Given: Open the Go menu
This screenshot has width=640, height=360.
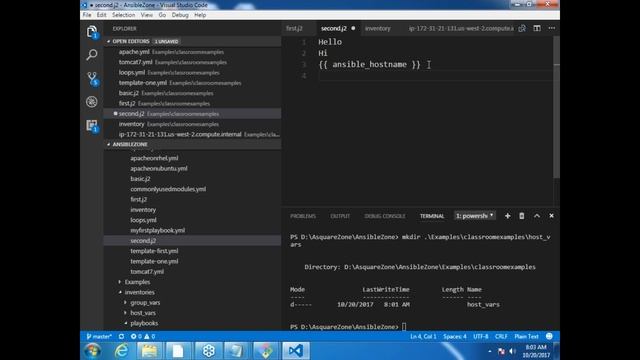Looking at the screenshot, I should tap(162, 15).
